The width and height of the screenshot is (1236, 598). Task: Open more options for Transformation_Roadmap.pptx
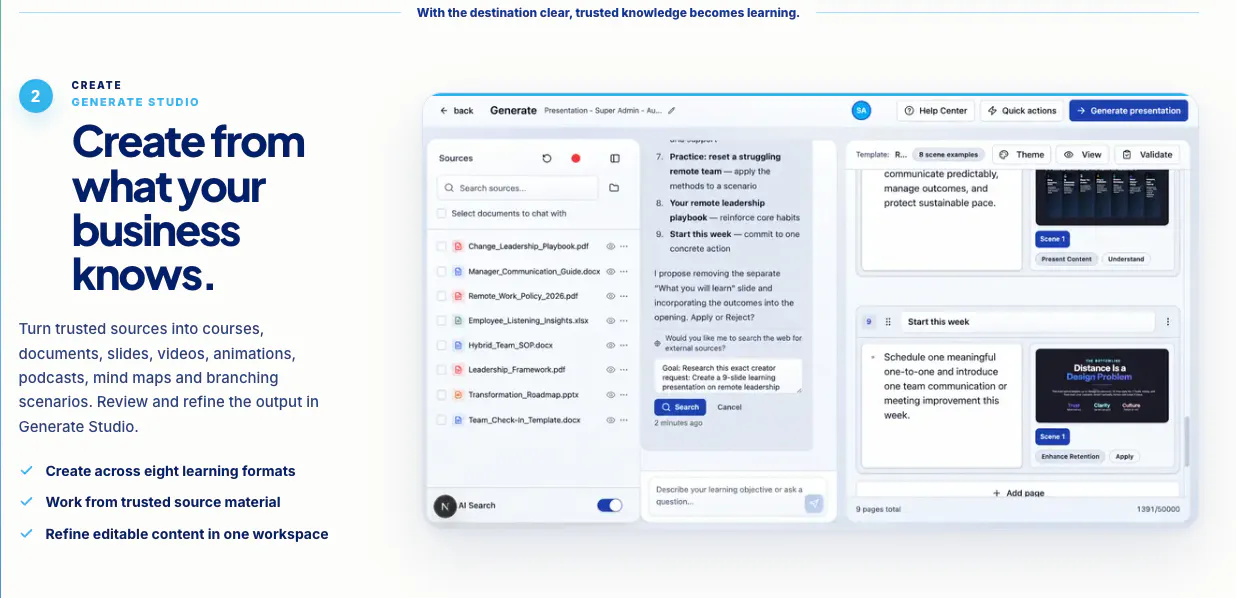click(624, 395)
